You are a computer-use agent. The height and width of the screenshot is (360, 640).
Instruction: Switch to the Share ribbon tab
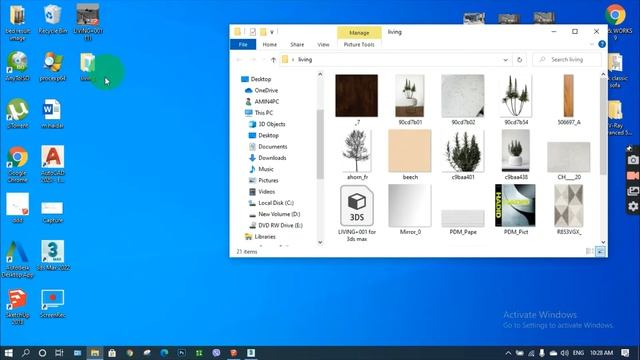click(x=297, y=44)
